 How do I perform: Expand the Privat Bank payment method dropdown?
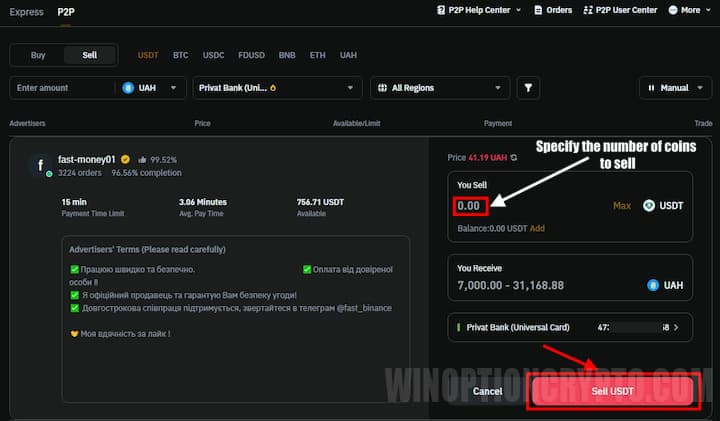pos(277,88)
